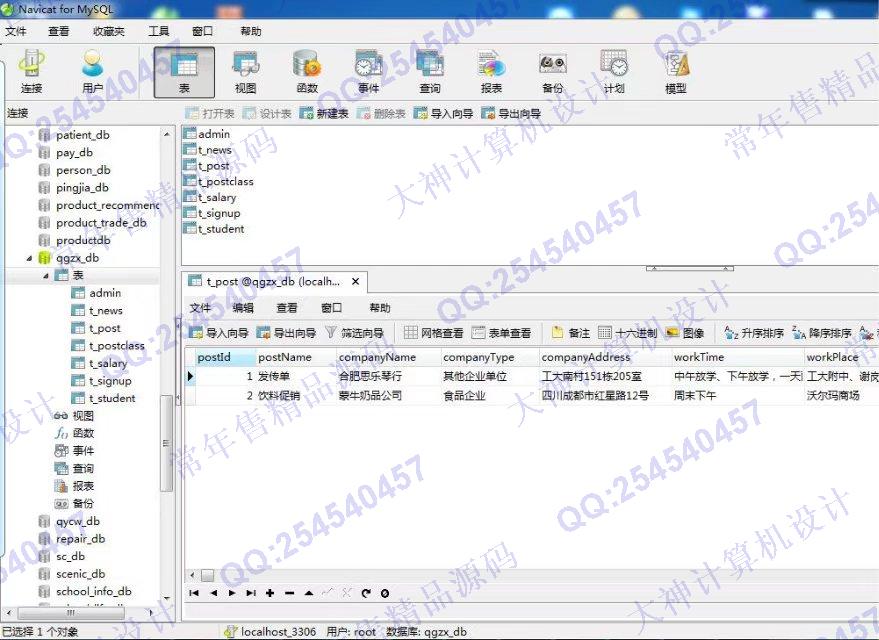The width and height of the screenshot is (879, 640).
Task: Open the 备份 (Backup) tool
Action: [552, 72]
